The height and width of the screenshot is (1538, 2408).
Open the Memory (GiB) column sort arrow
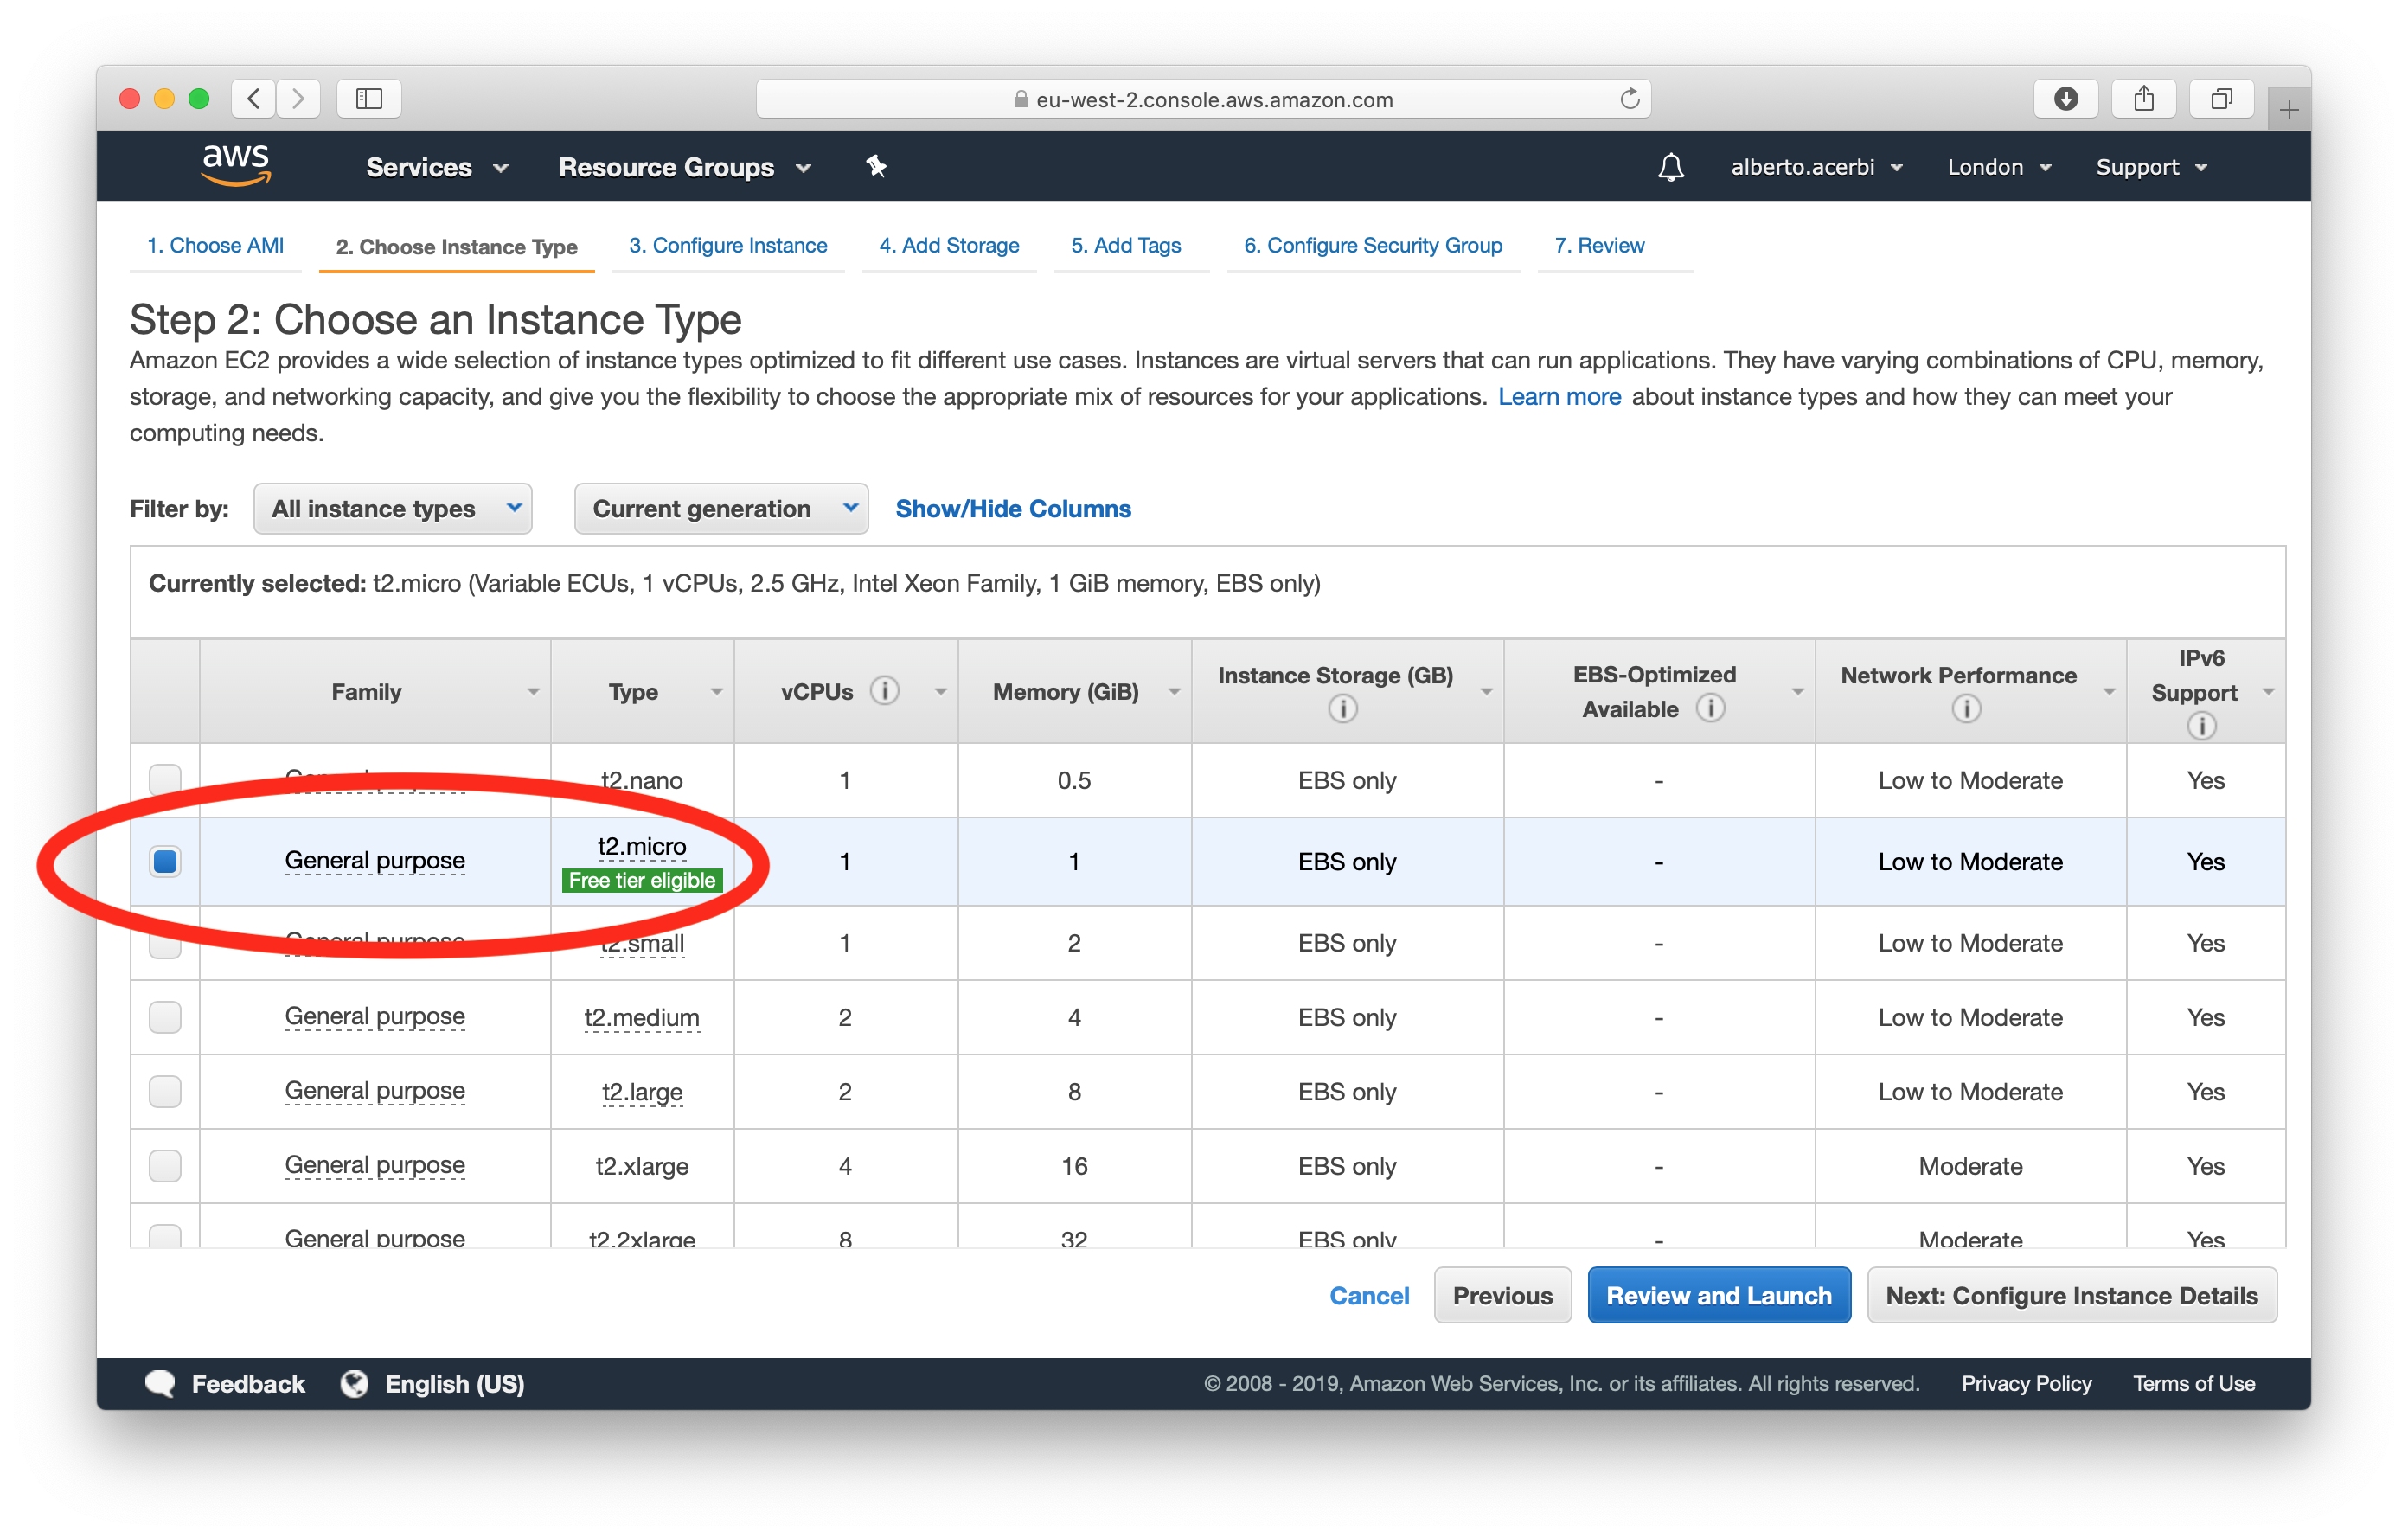tap(1175, 692)
